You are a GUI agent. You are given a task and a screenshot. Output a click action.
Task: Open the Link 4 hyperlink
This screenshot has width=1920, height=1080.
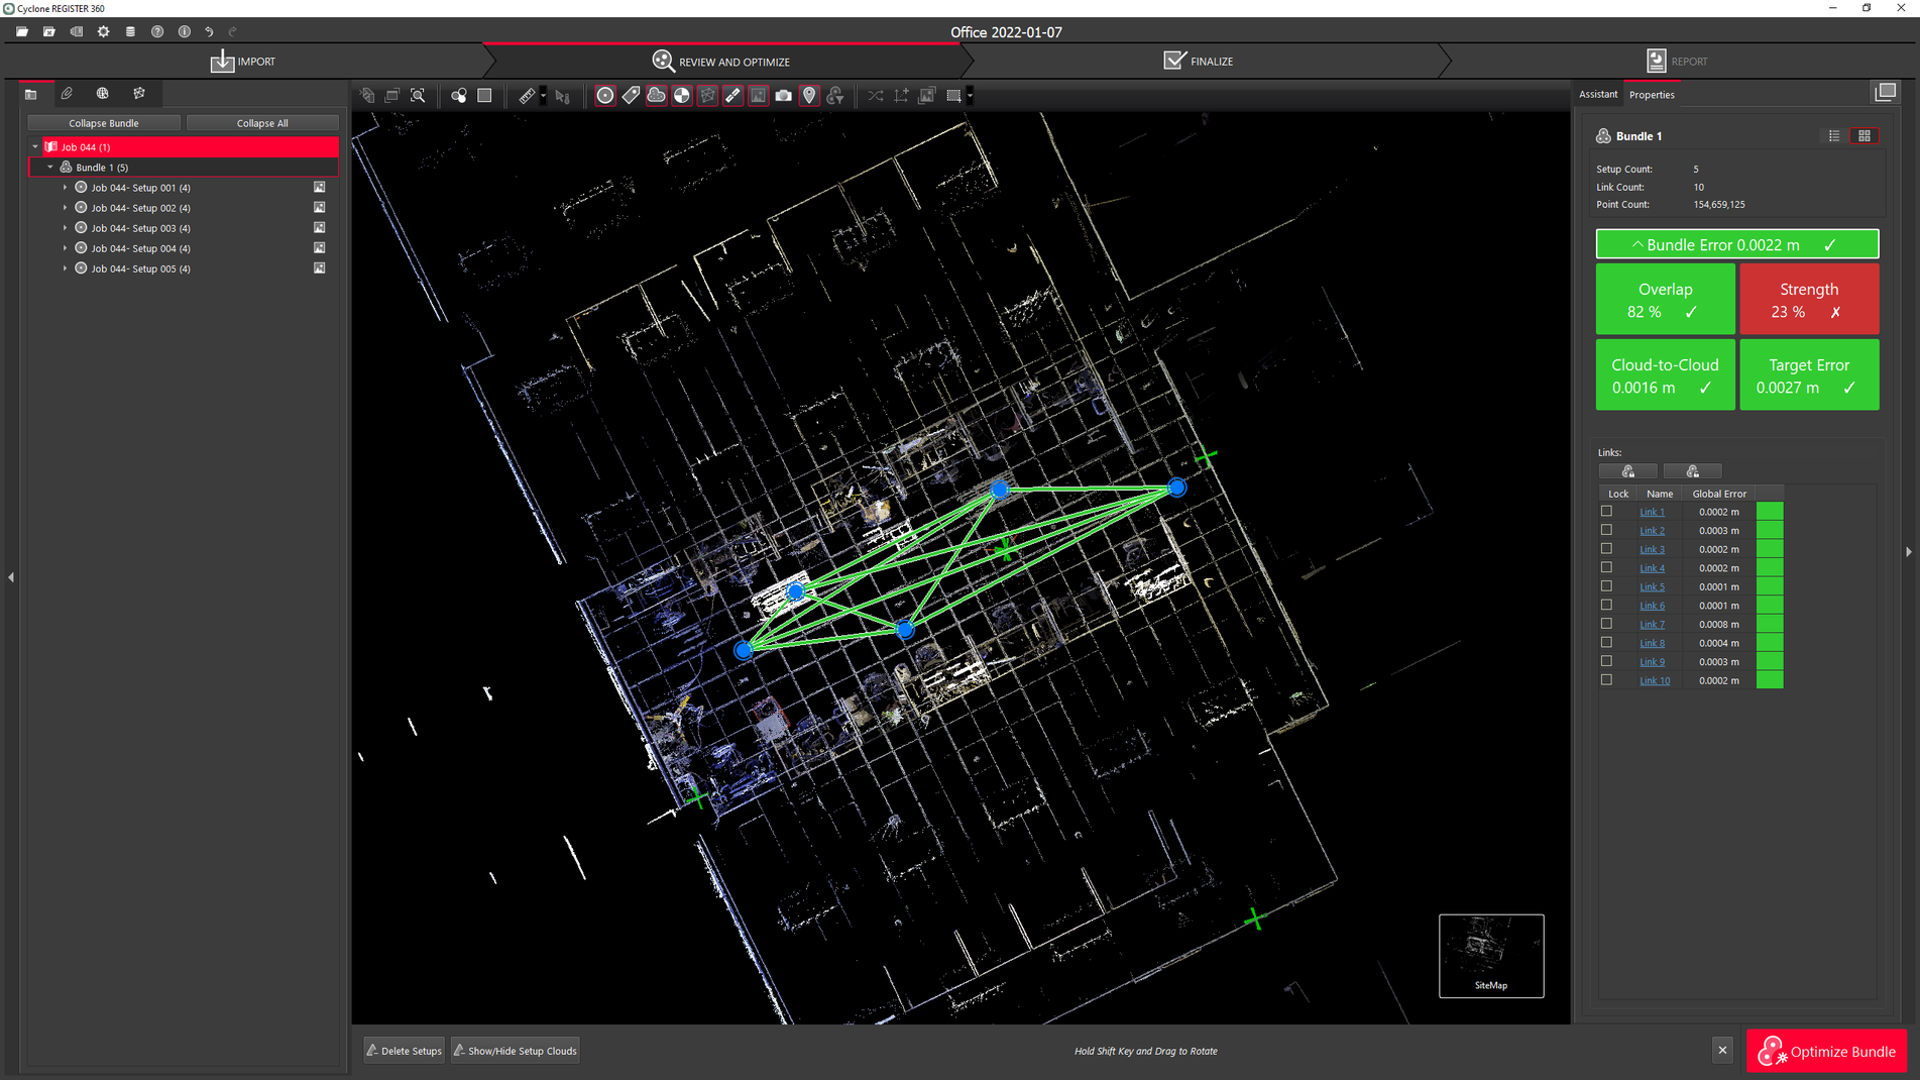point(1651,568)
